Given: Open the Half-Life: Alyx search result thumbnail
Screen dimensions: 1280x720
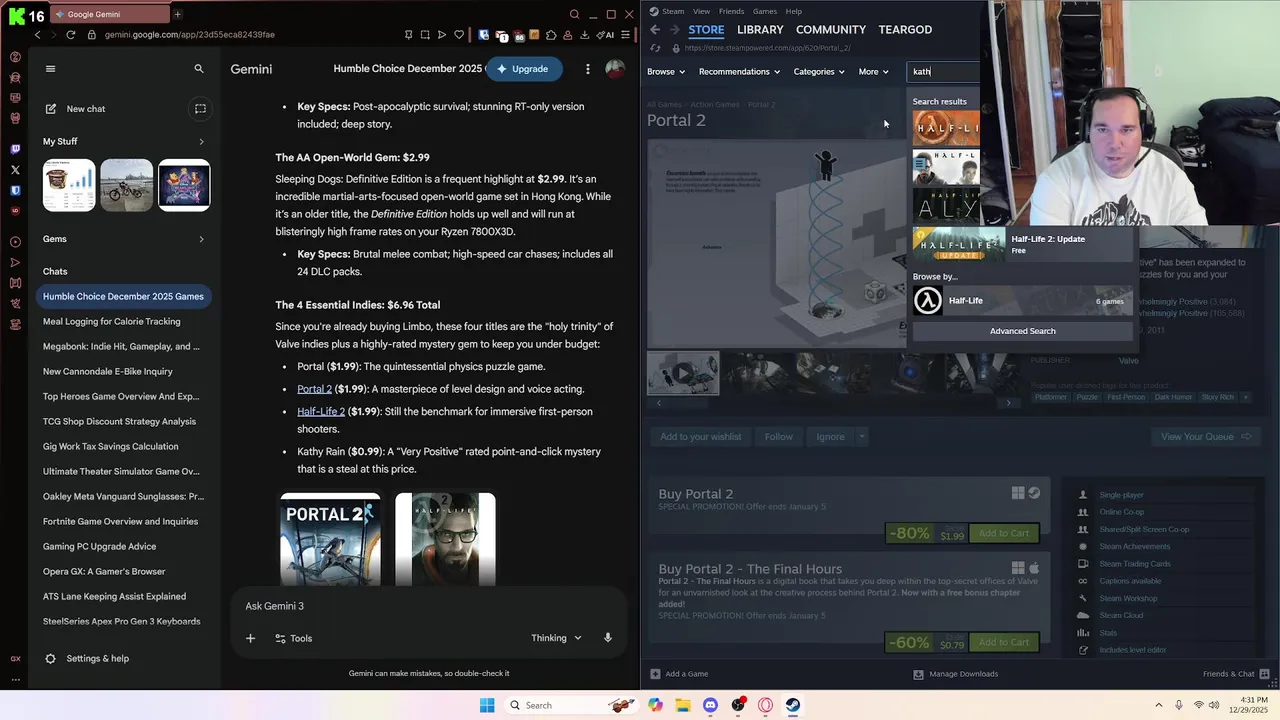Looking at the screenshot, I should (946, 207).
